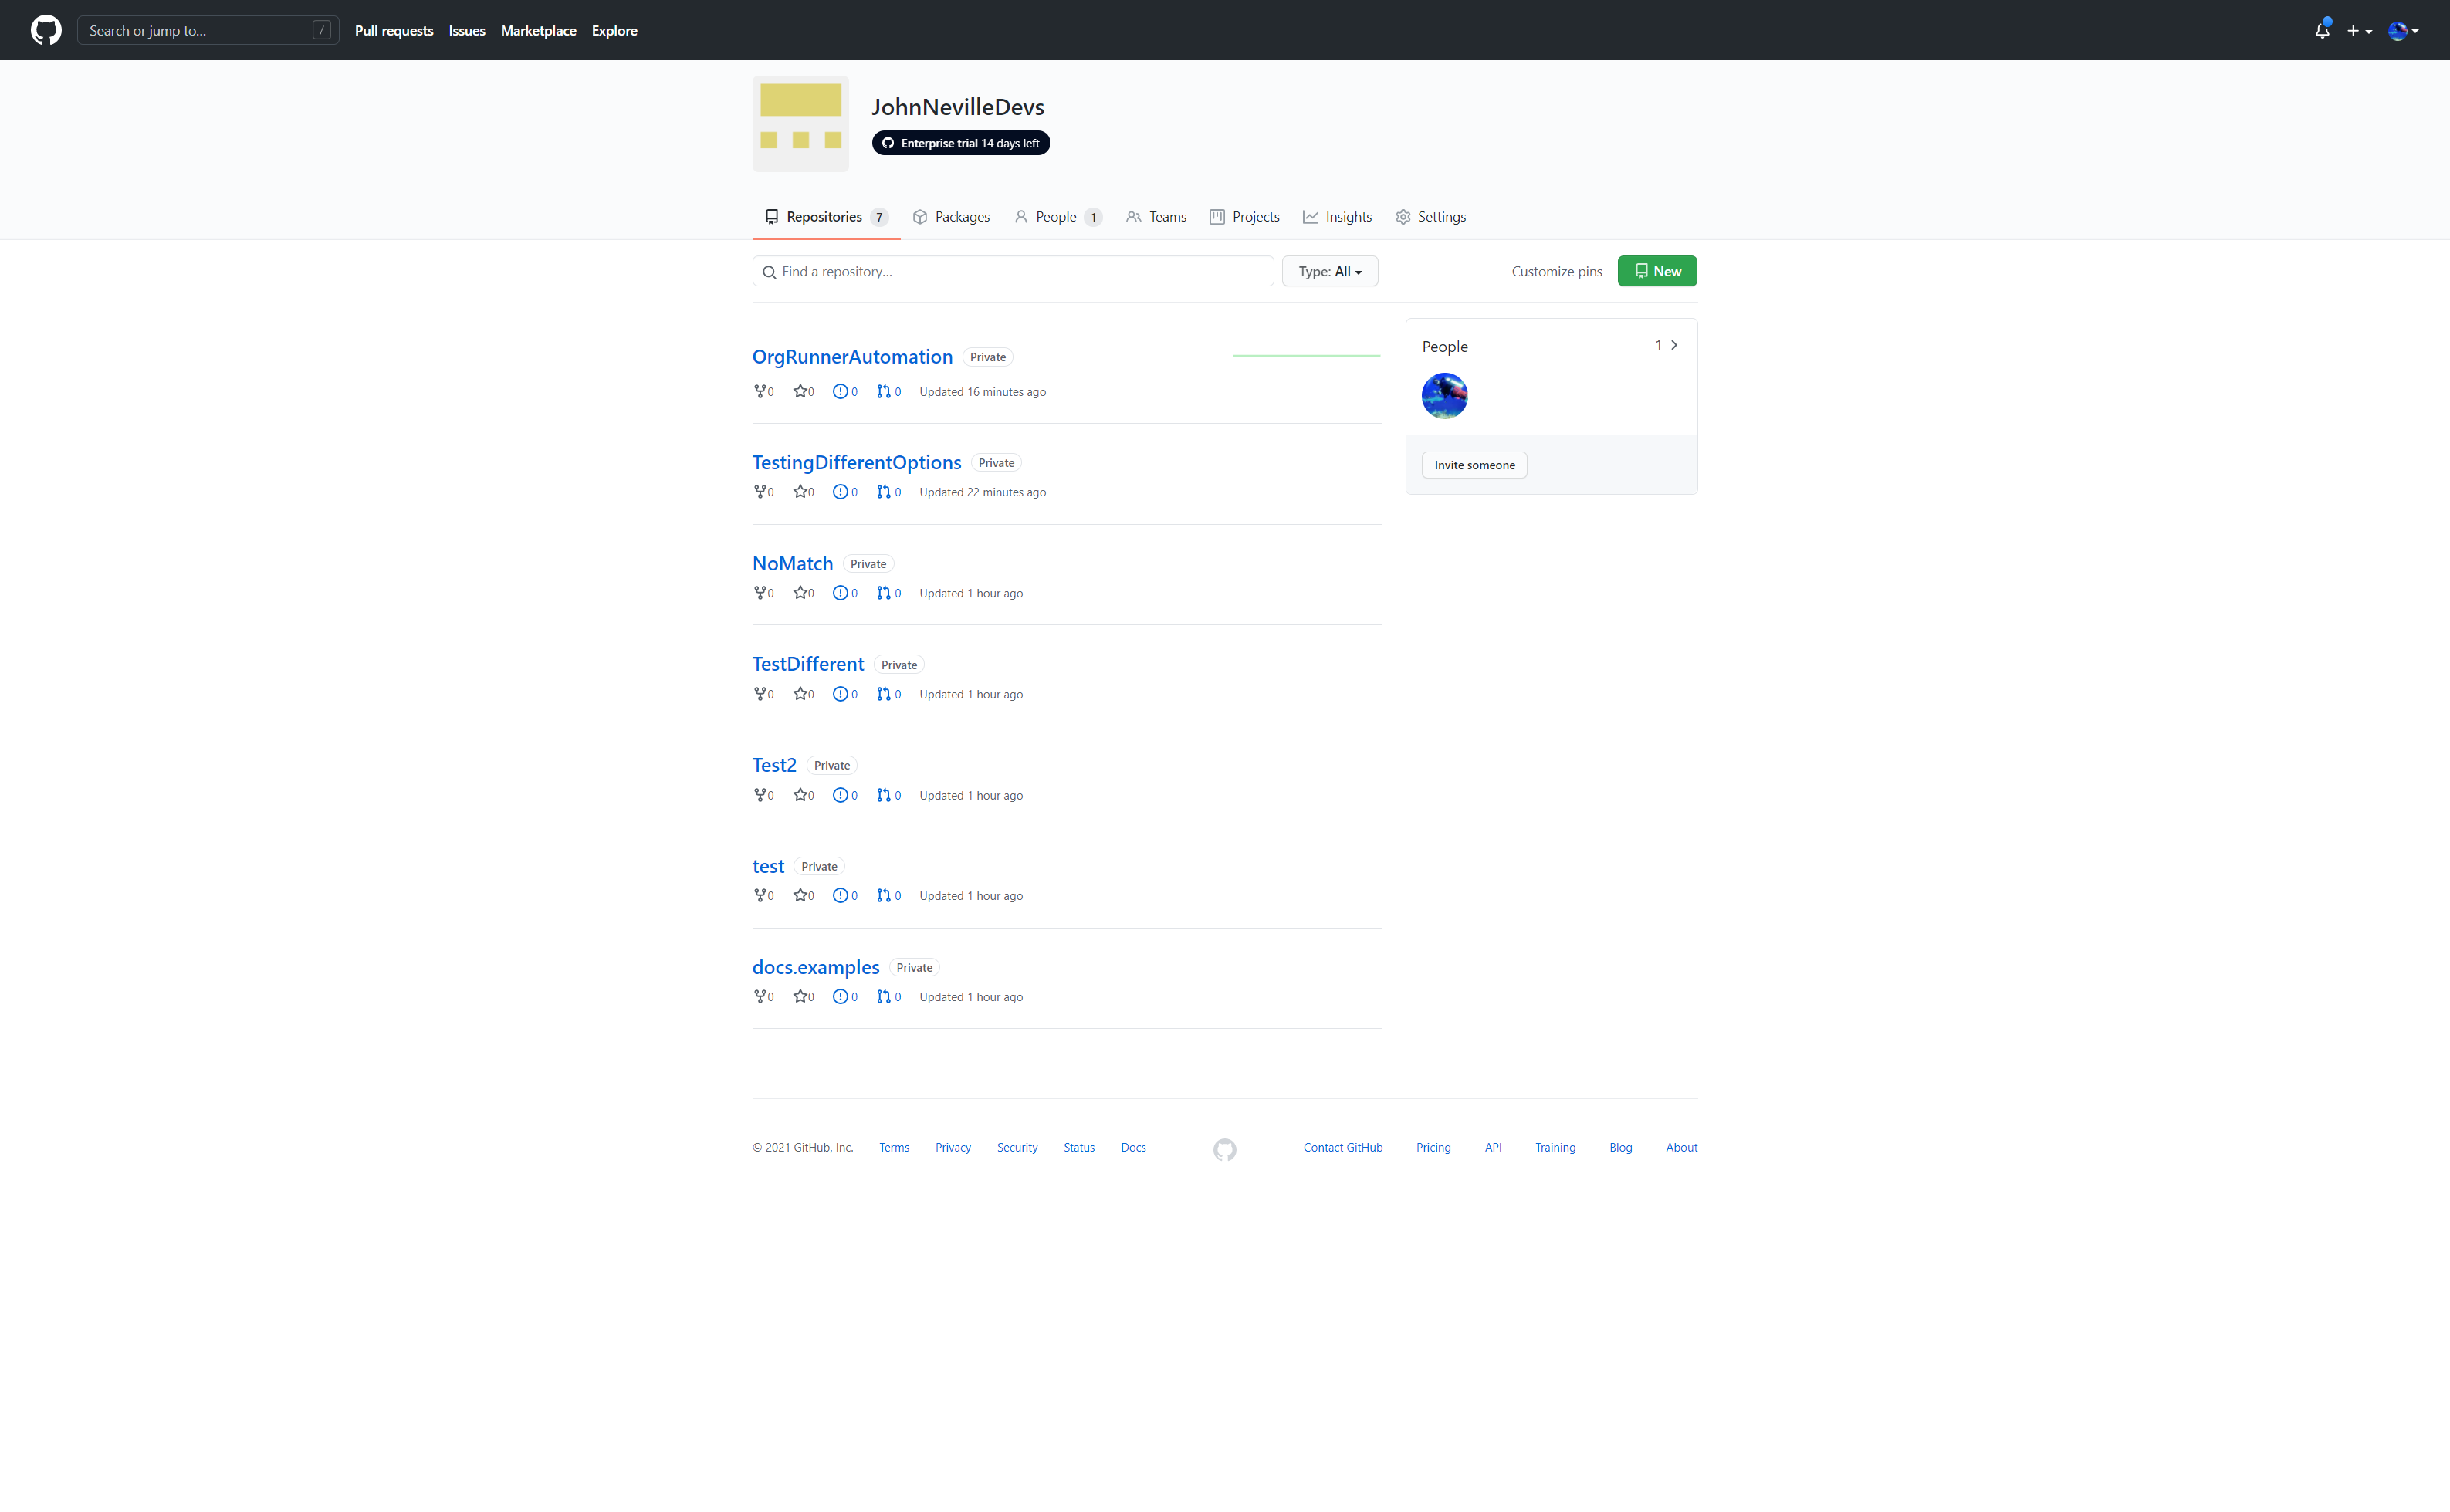Click the member avatar in the People panel
Viewport: 2450px width, 1512px height.
(1445, 396)
